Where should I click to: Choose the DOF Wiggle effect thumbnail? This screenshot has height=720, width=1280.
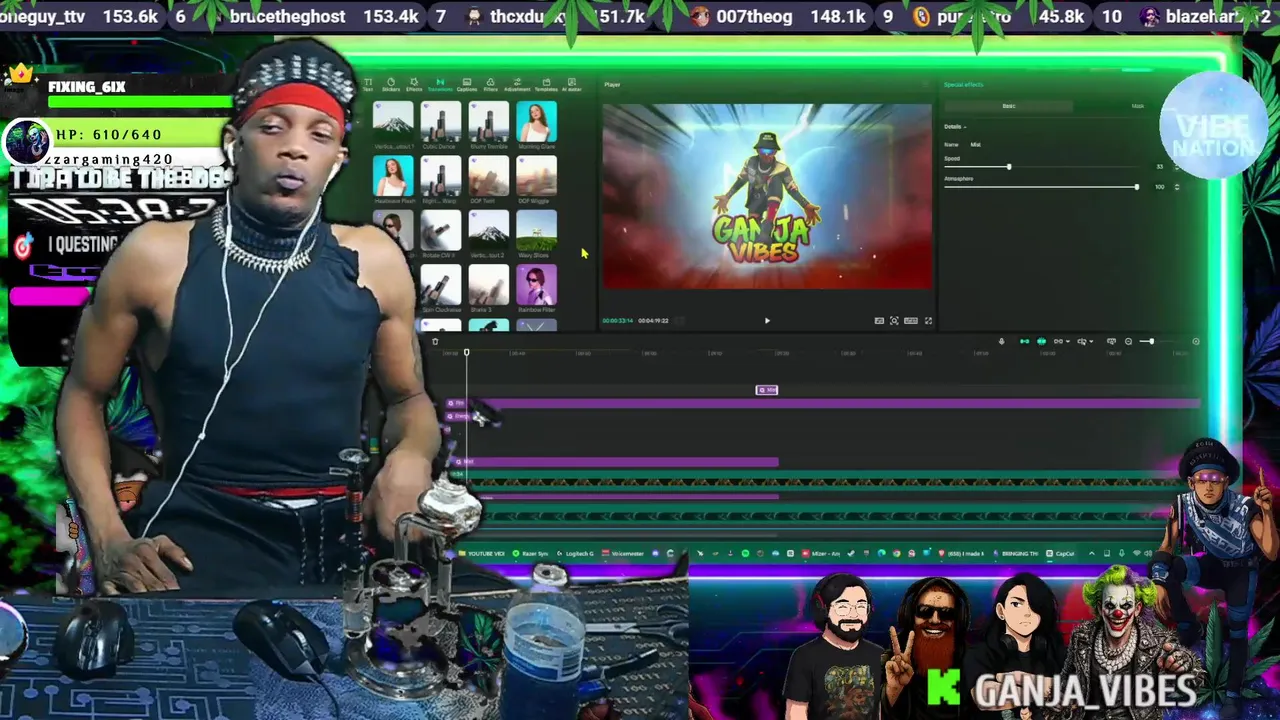tap(537, 176)
